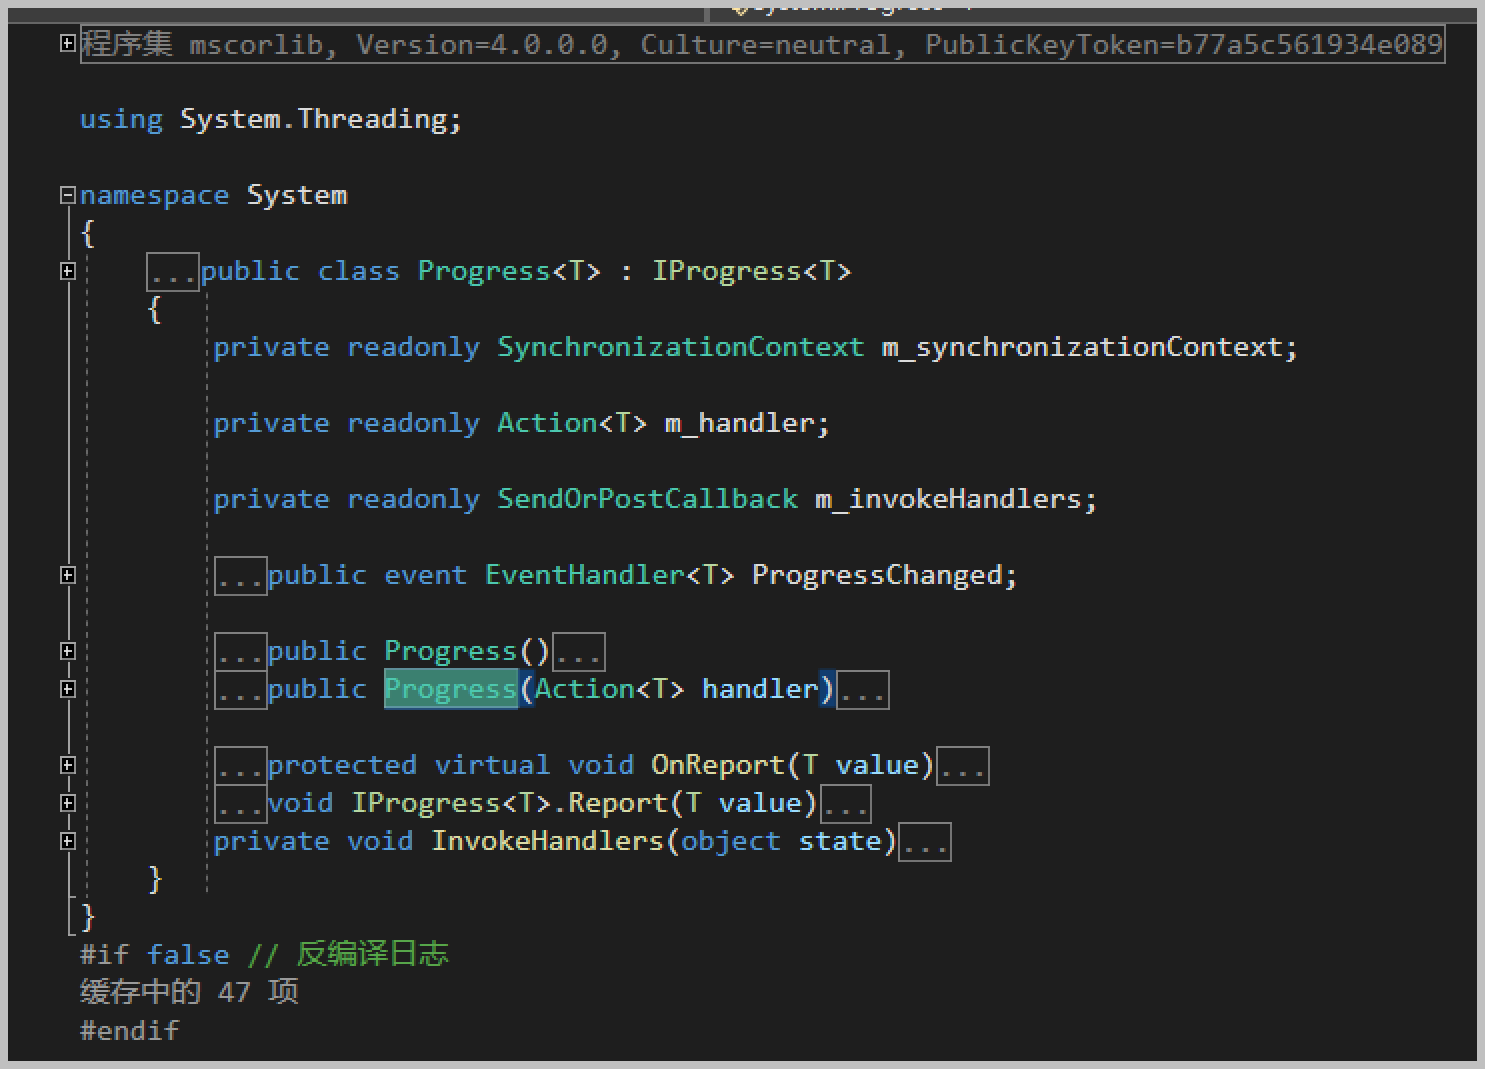Expand the Progress<T> class outlining marker
The image size is (1485, 1069).
click(67, 271)
